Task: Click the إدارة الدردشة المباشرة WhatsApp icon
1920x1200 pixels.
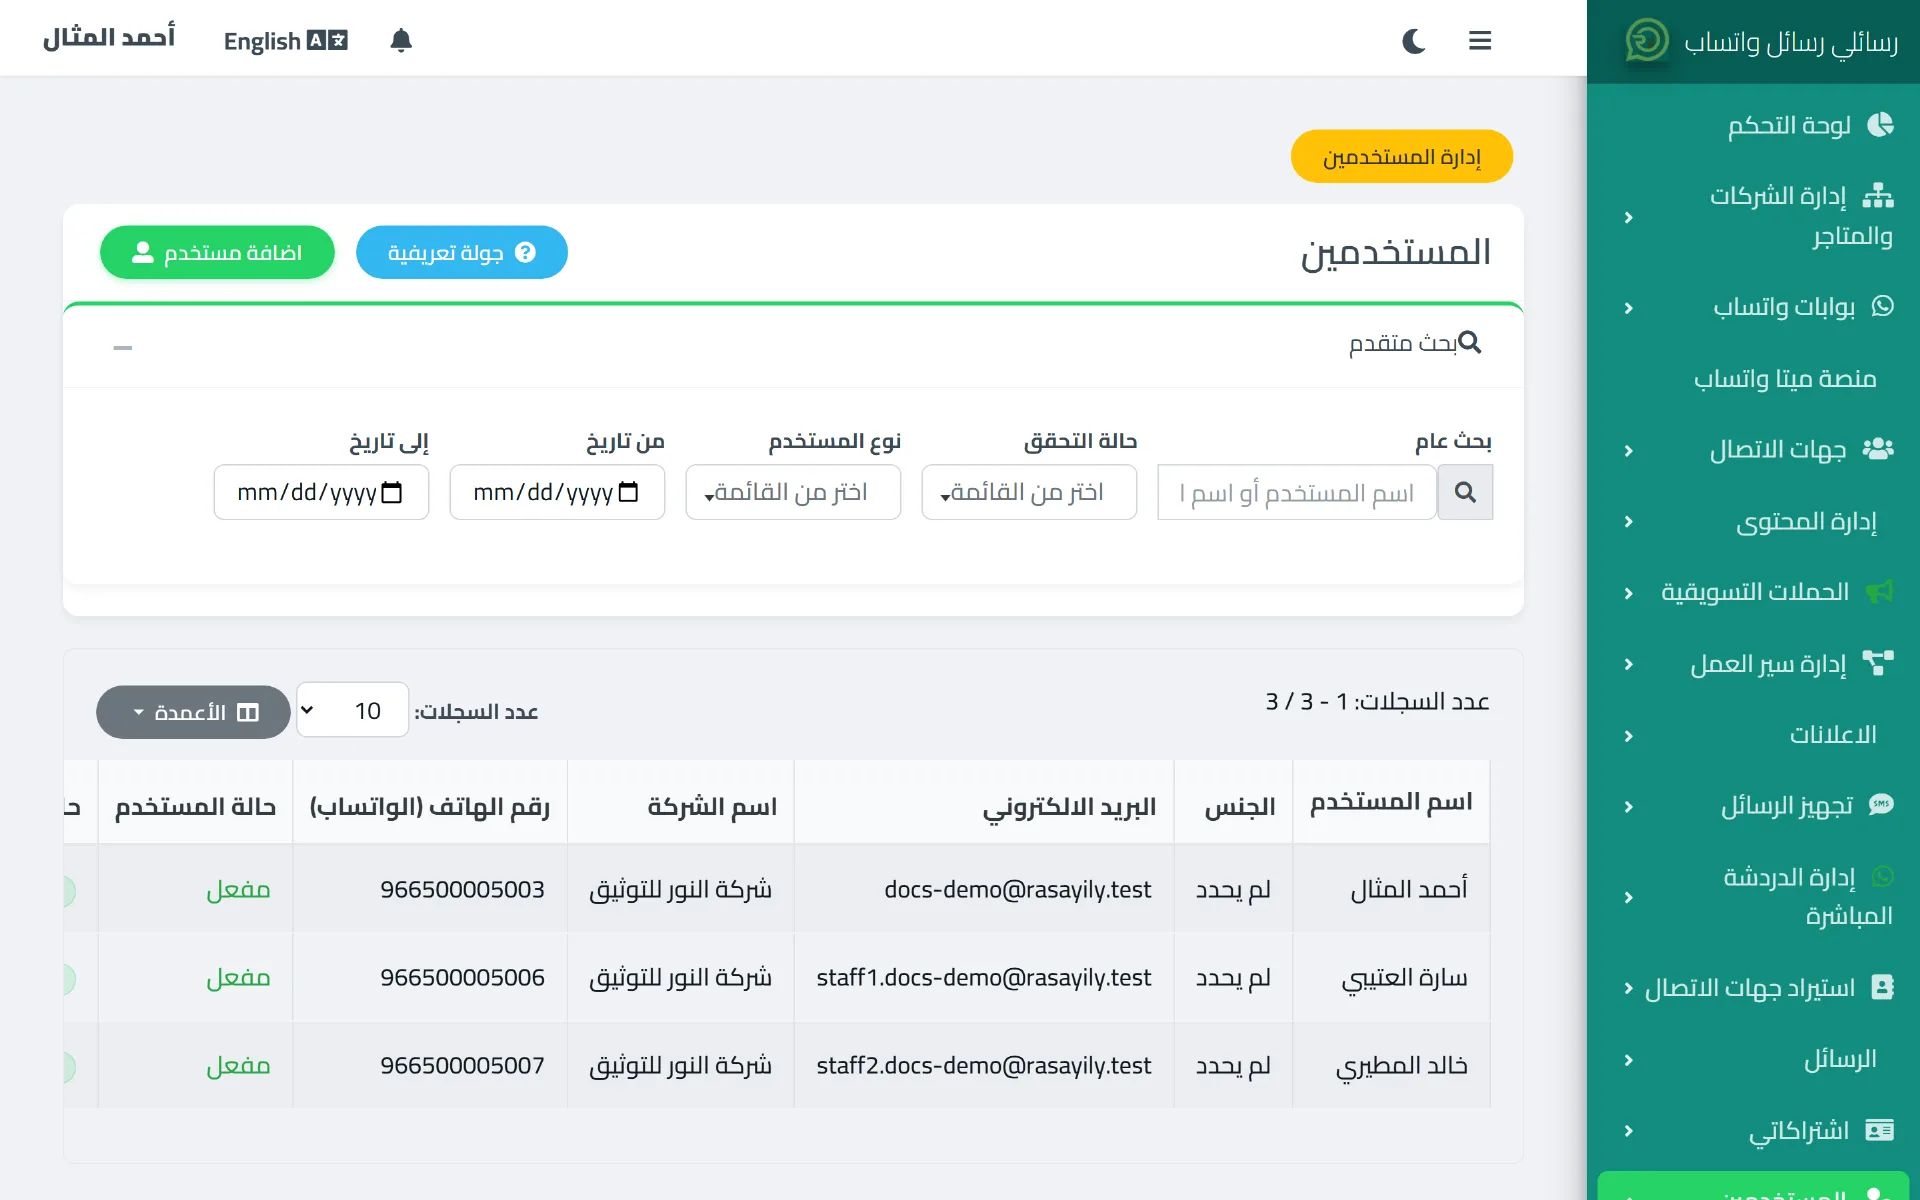Action: [1882, 877]
